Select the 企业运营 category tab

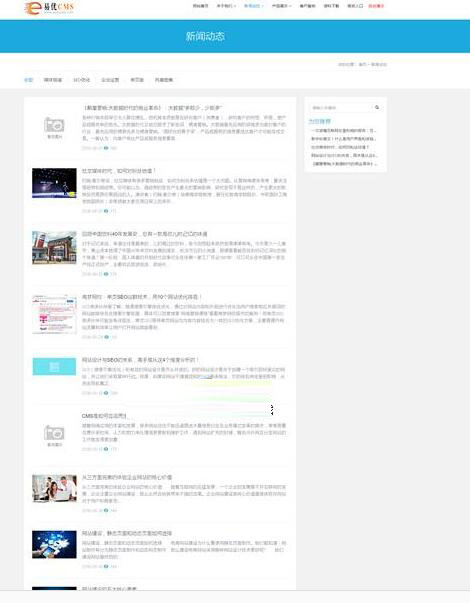[110, 80]
